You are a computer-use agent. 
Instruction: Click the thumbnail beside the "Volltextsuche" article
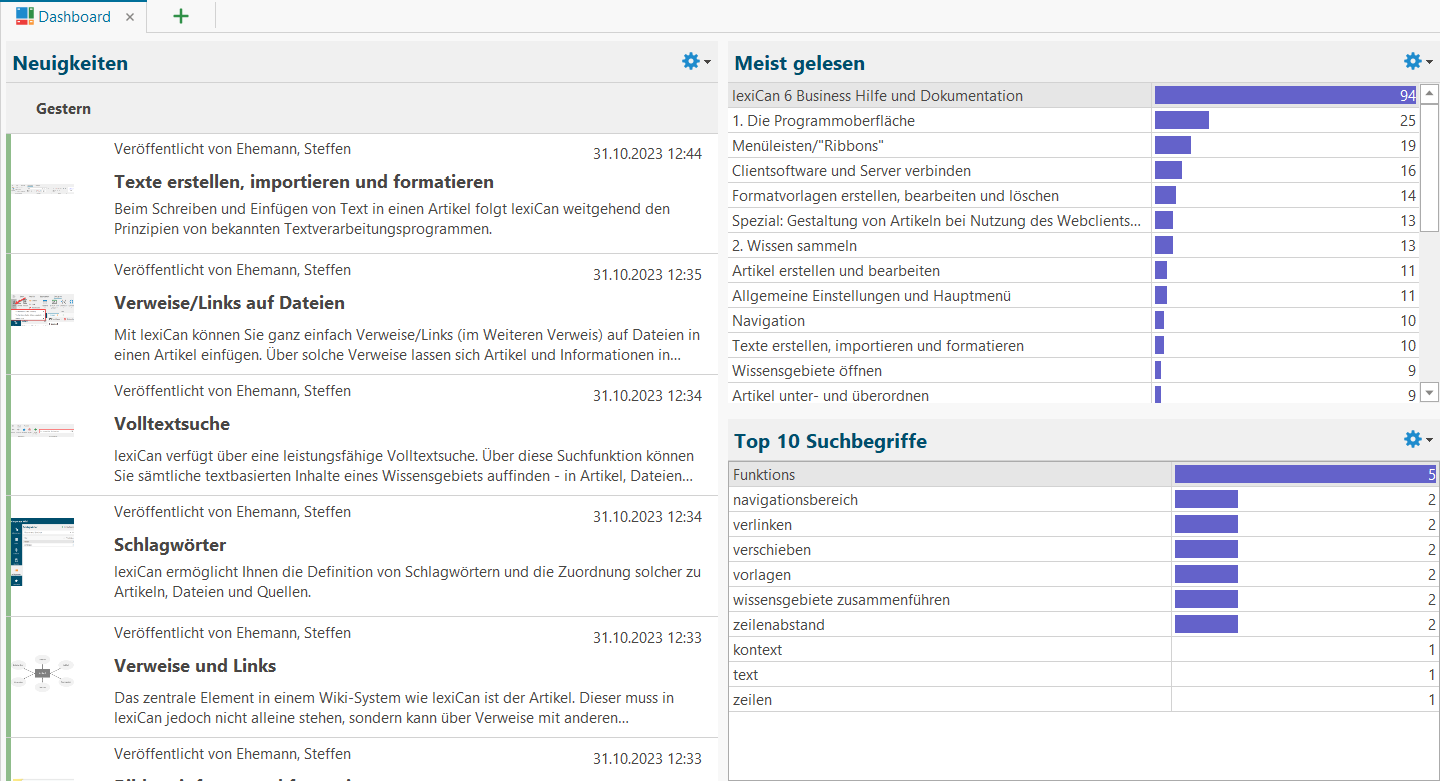pyautogui.click(x=42, y=430)
